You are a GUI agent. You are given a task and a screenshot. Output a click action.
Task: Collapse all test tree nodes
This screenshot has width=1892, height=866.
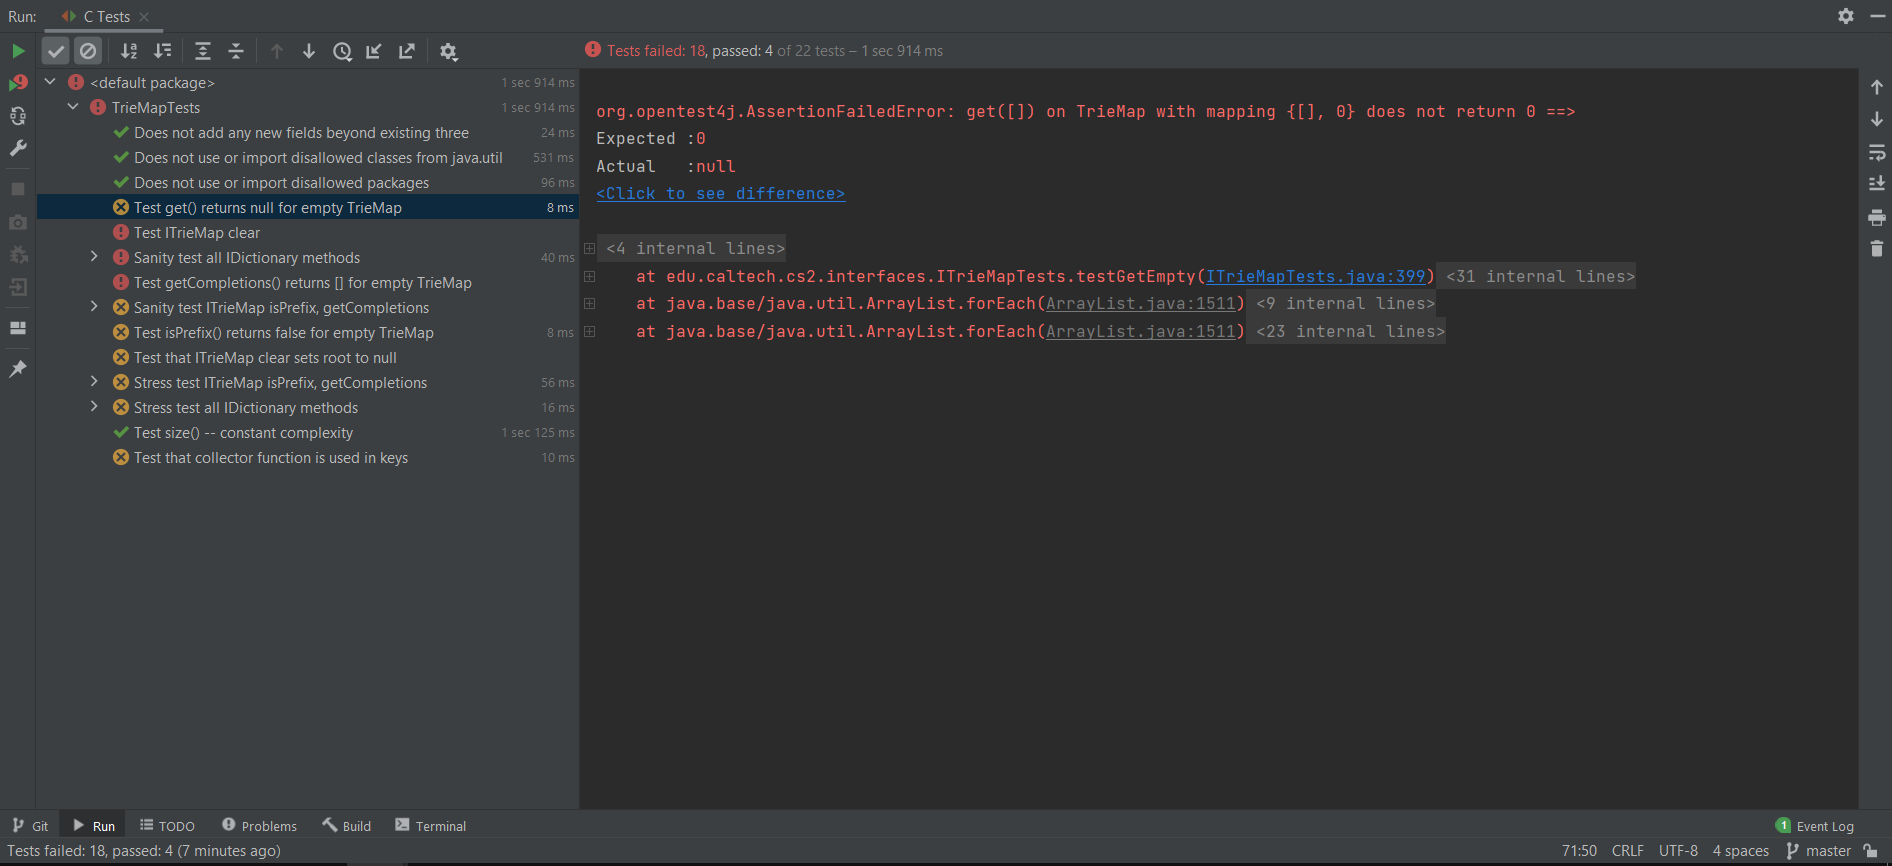(x=236, y=51)
